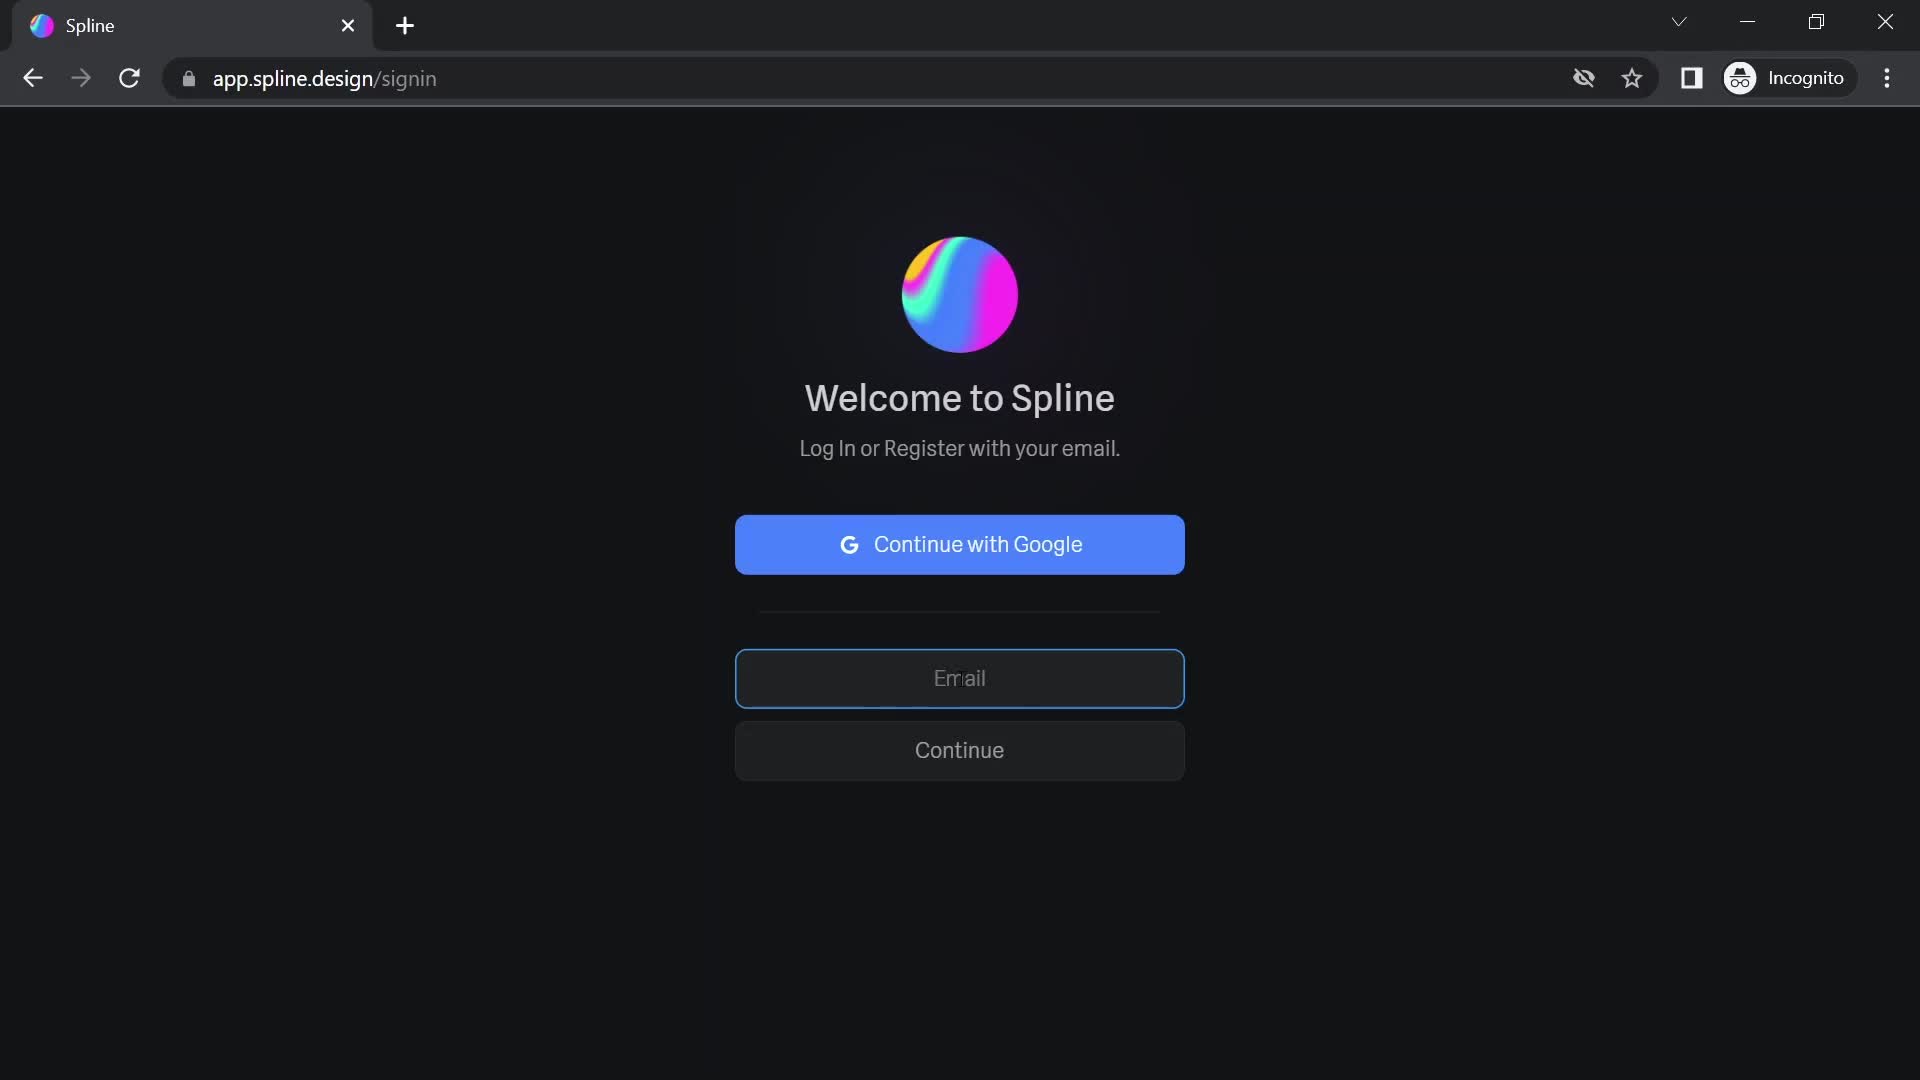Click the Continue with Google button
1920x1080 pixels.
coord(959,543)
